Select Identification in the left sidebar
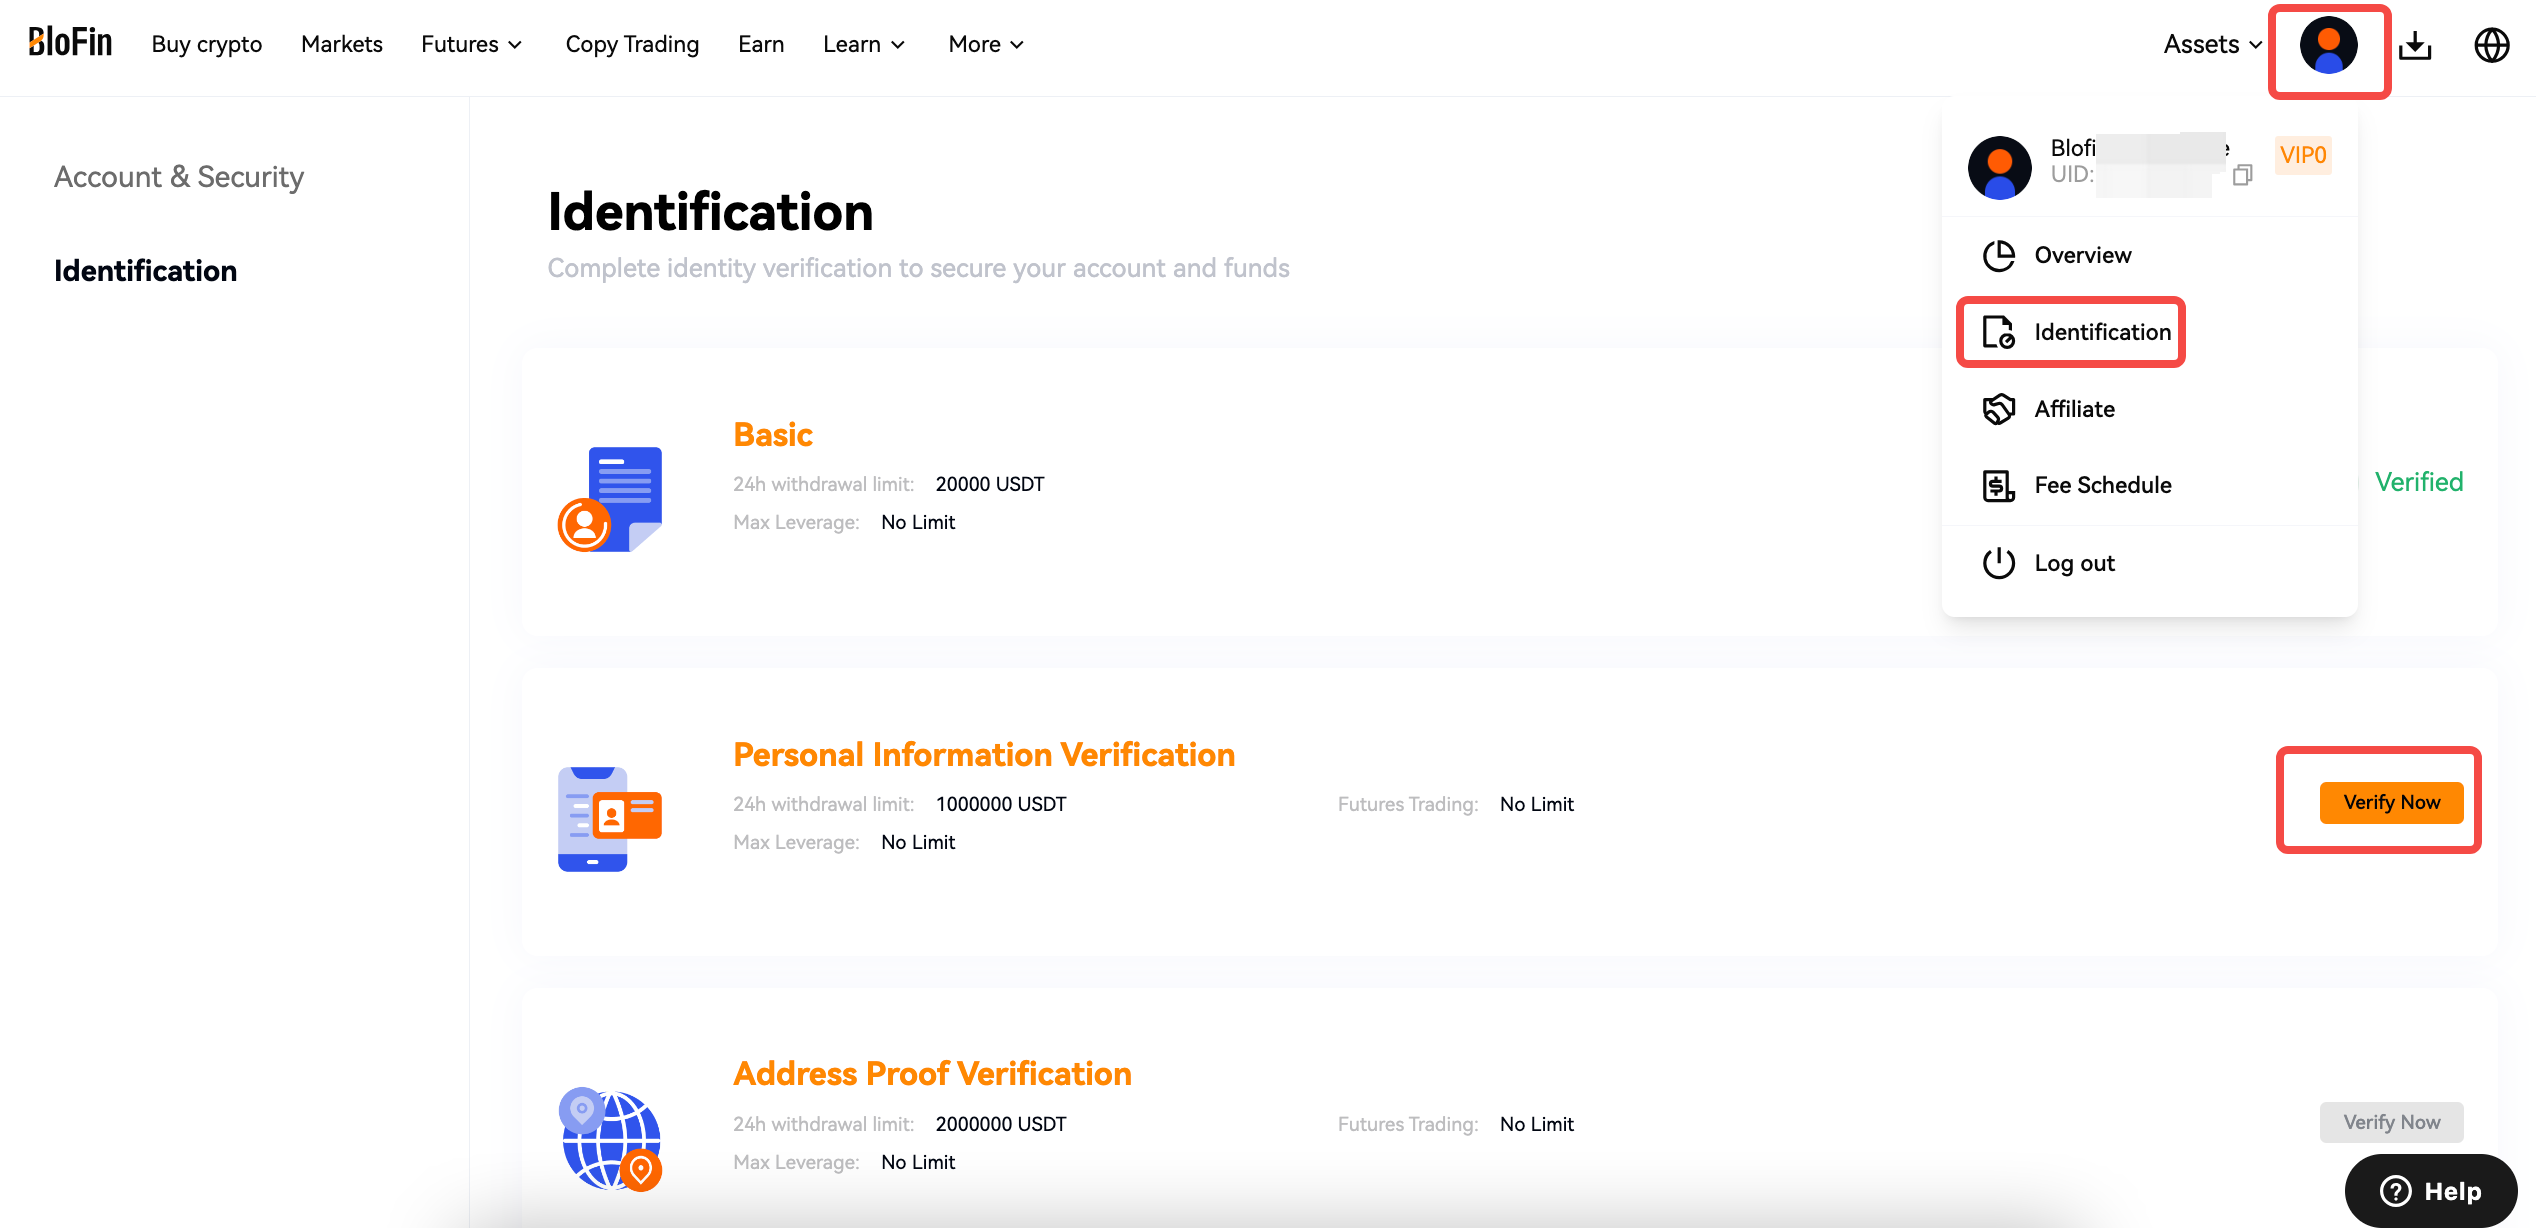This screenshot has height=1228, width=2536. coord(146,271)
